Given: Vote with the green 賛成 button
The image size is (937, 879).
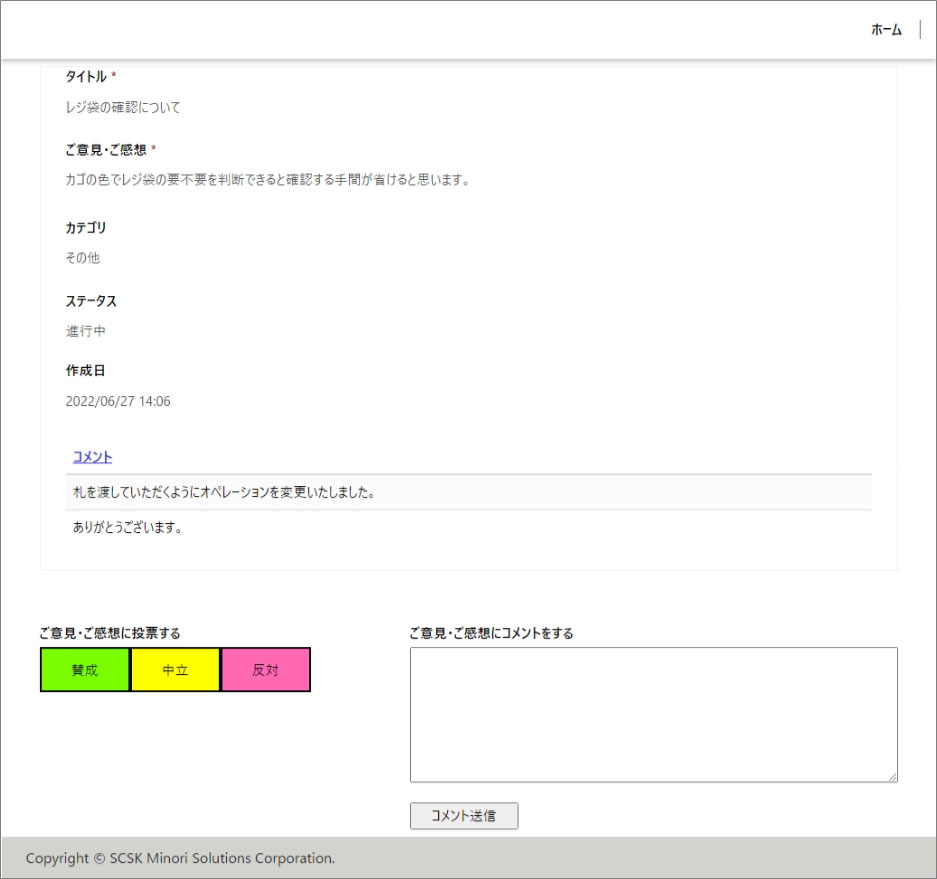Looking at the screenshot, I should pyautogui.click(x=85, y=670).
